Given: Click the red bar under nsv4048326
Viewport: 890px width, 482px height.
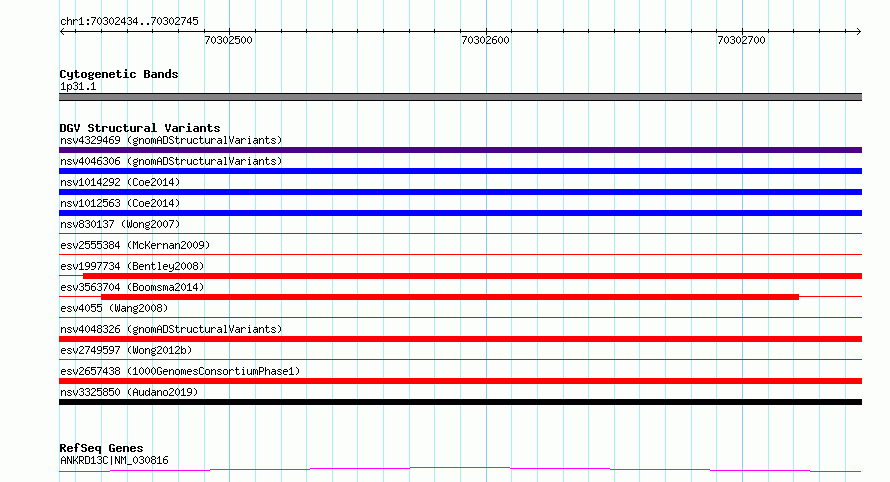Looking at the screenshot, I should [460, 339].
